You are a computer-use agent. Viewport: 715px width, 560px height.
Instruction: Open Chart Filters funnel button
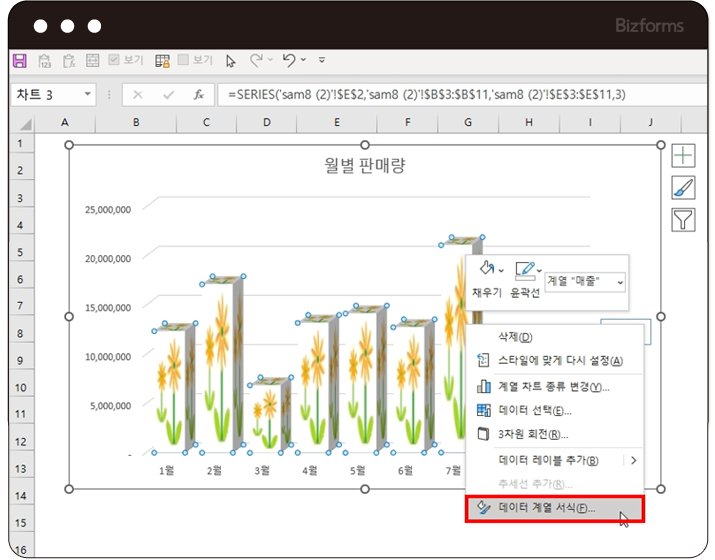coord(683,220)
